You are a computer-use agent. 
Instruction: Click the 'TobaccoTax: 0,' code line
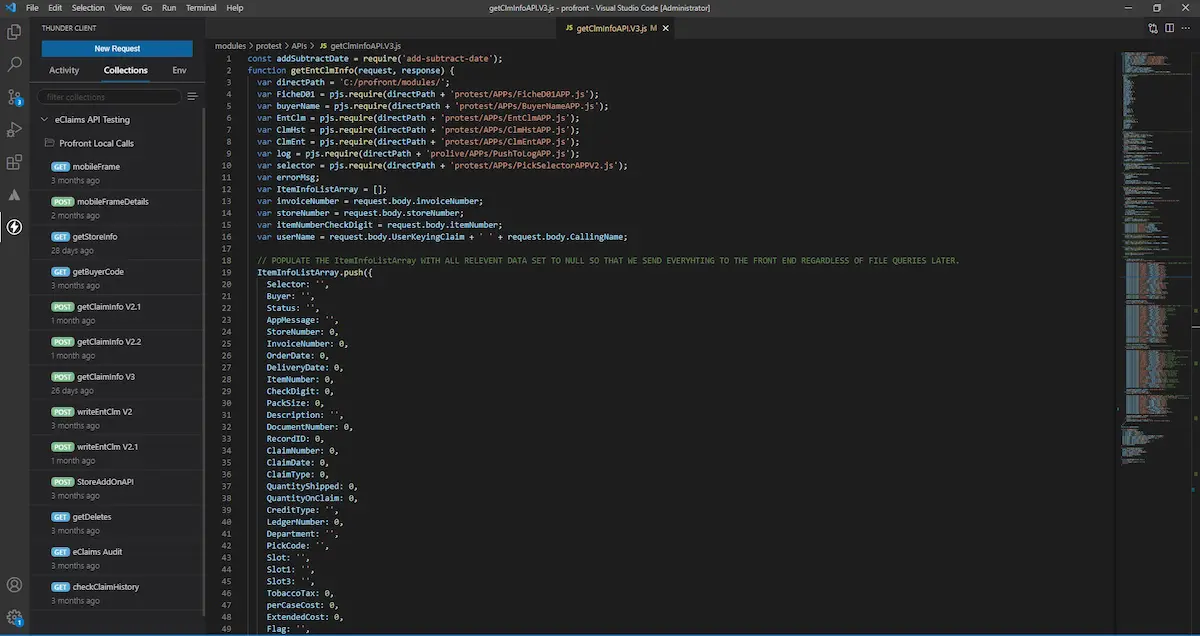[x=302, y=593]
